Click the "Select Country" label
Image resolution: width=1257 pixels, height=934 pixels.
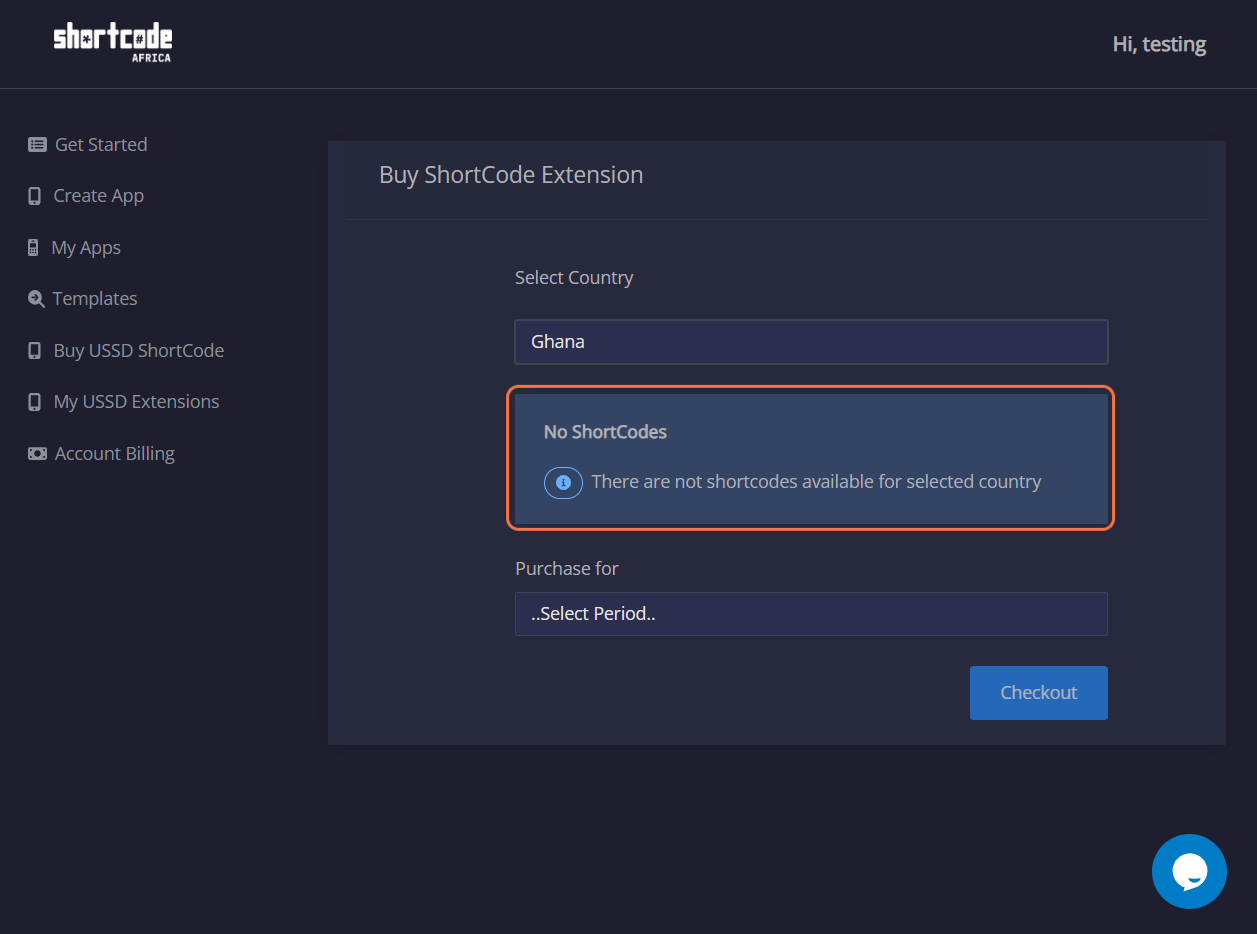click(x=574, y=278)
